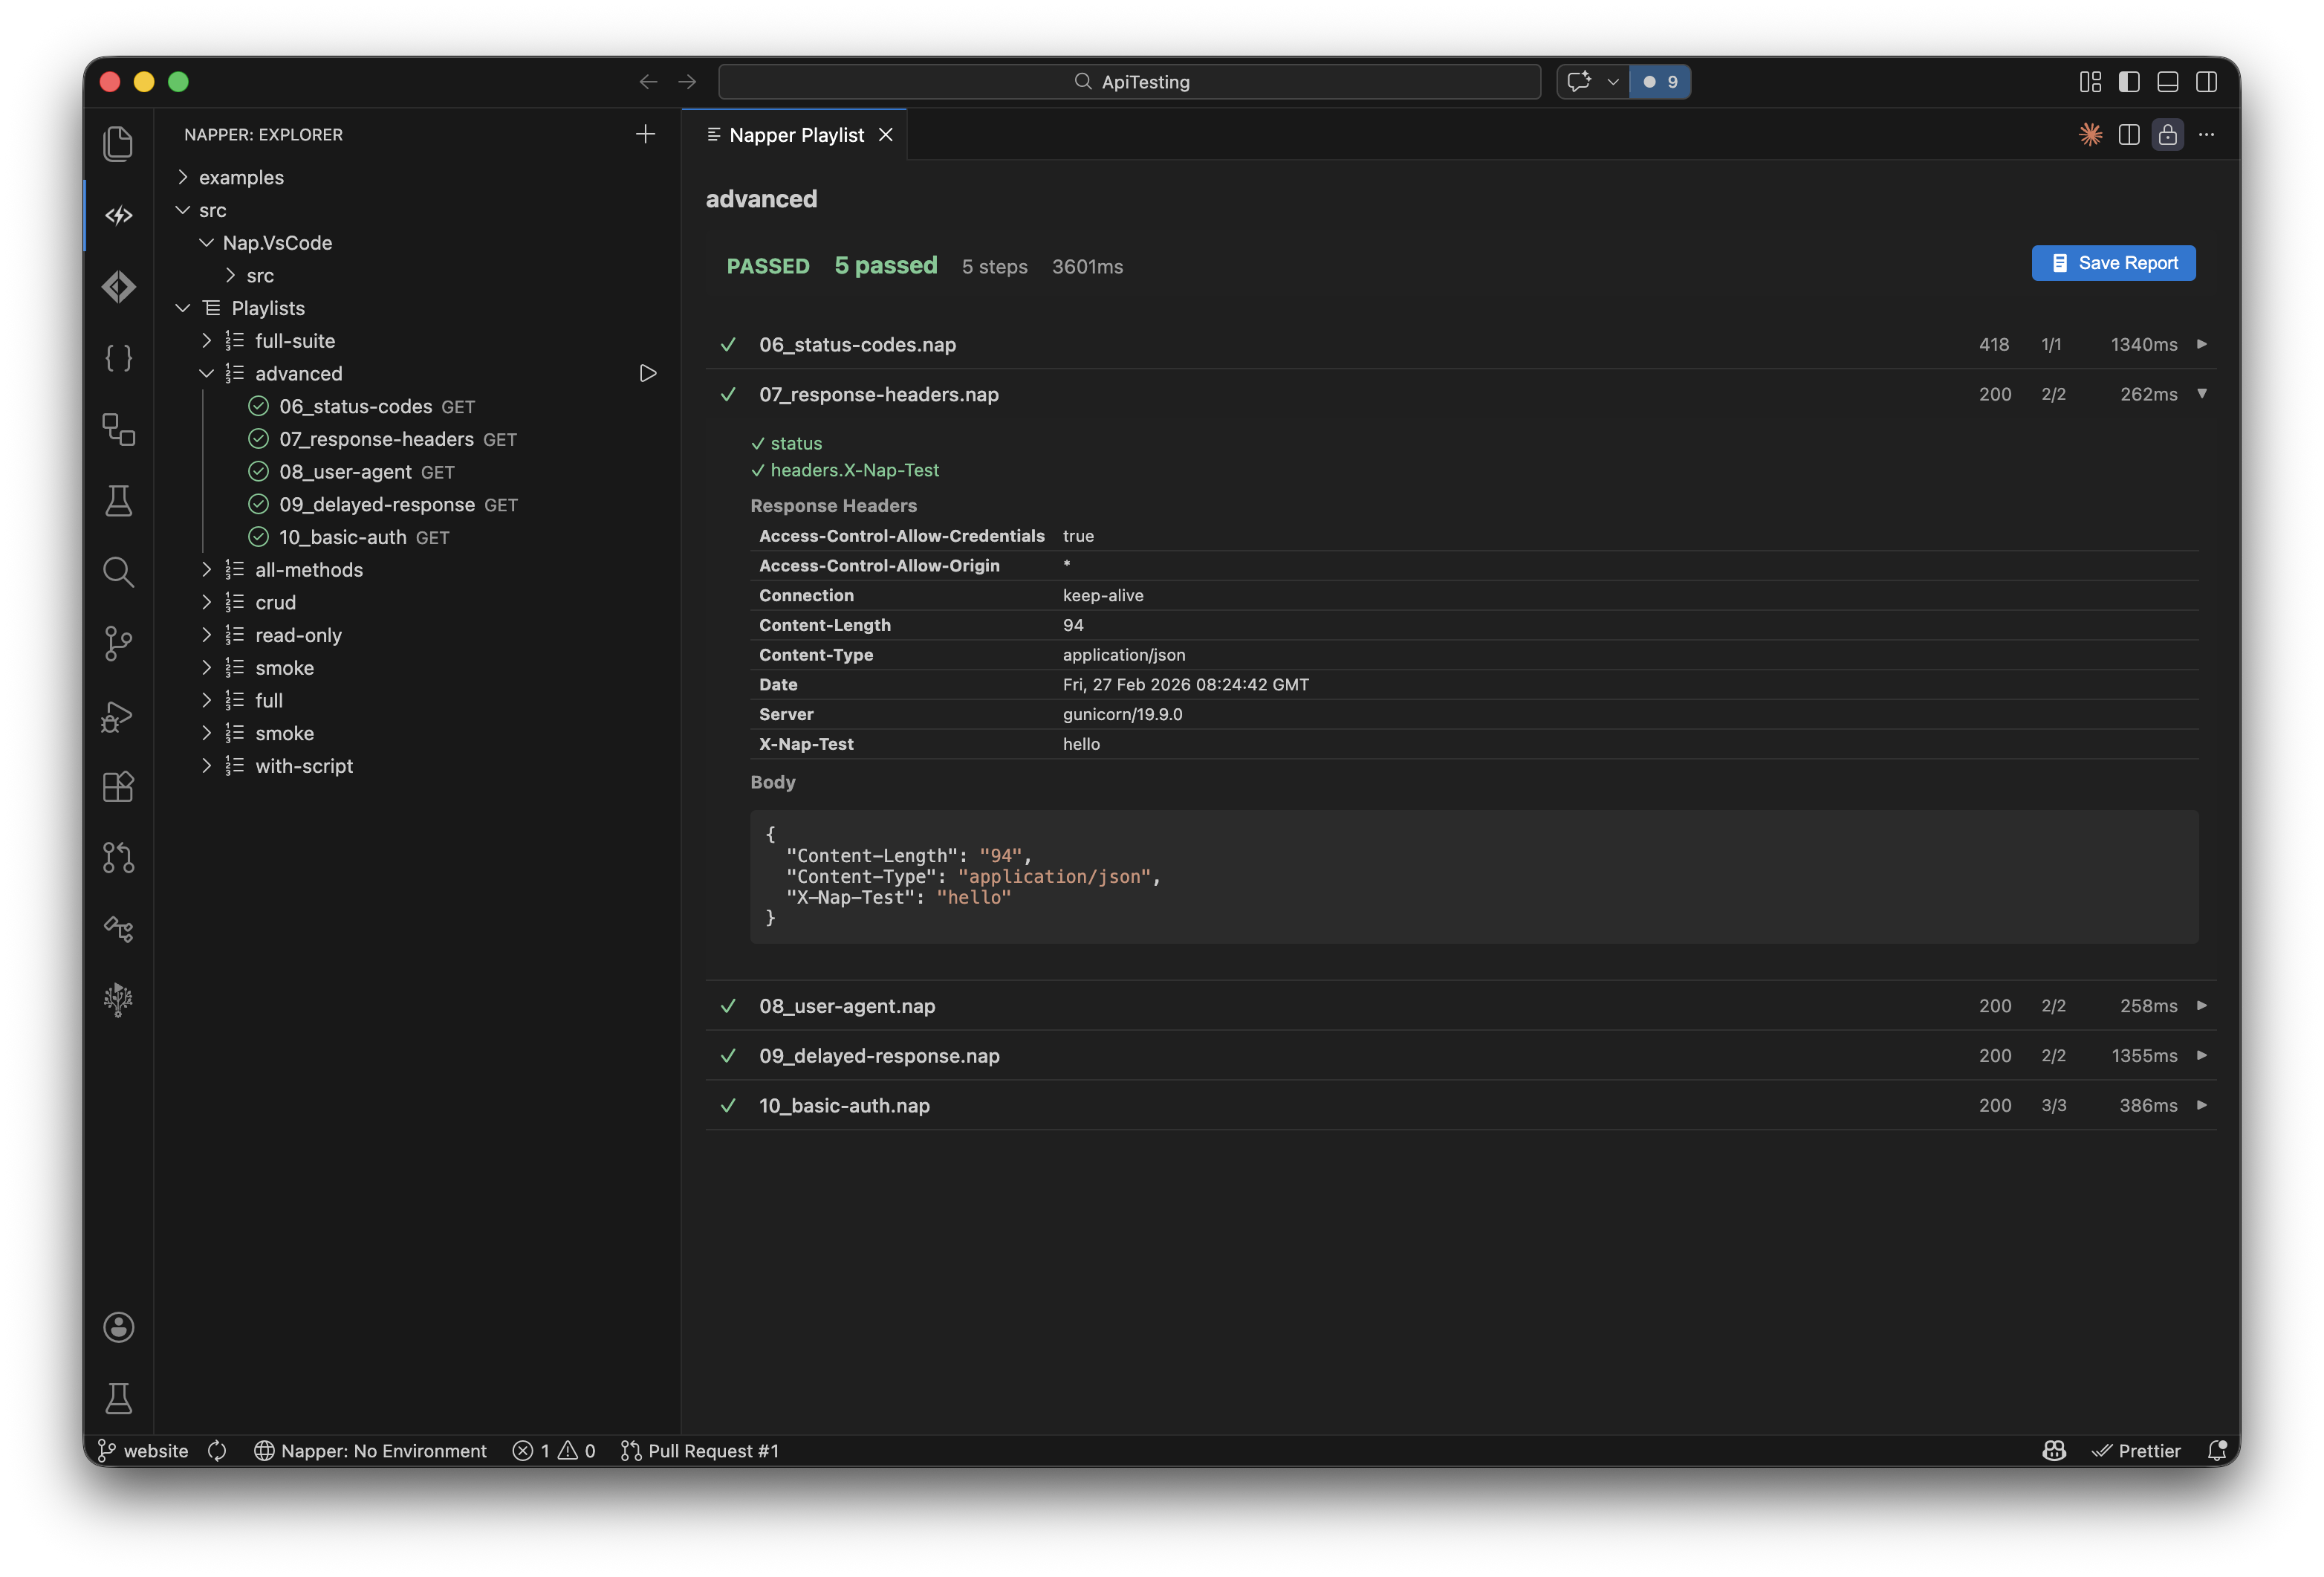Toggle the bottom panel visibility

pos(2167,81)
